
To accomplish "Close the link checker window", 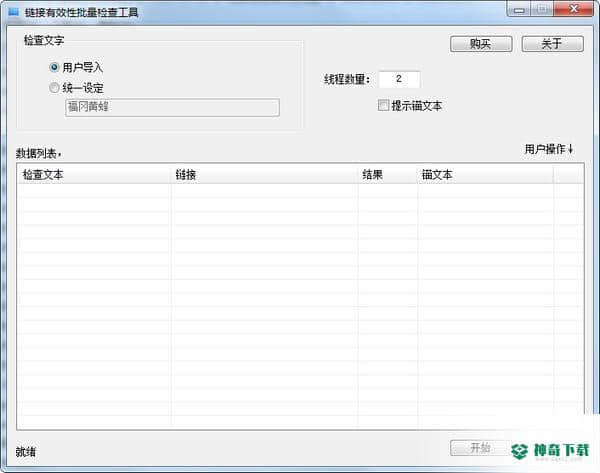I will pos(574,9).
